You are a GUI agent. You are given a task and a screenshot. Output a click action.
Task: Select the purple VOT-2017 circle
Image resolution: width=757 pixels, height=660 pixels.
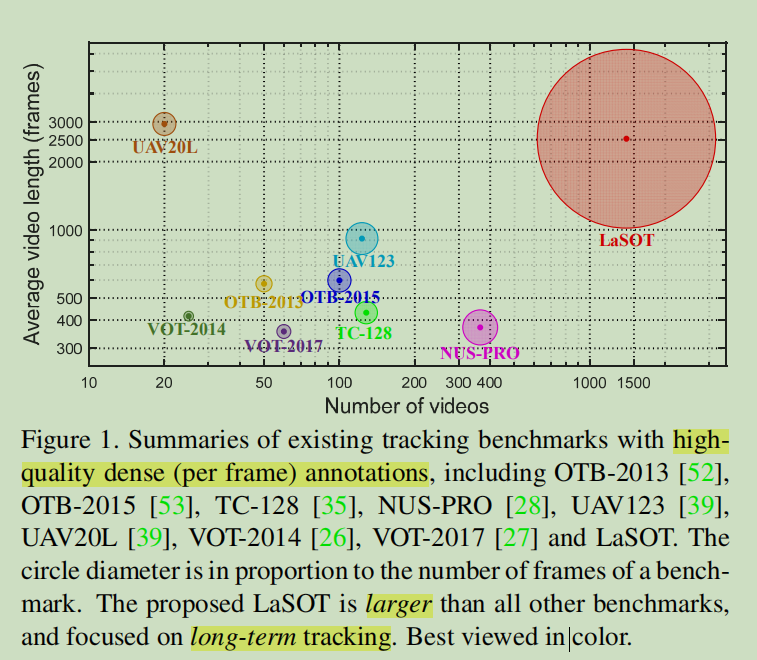(x=284, y=332)
